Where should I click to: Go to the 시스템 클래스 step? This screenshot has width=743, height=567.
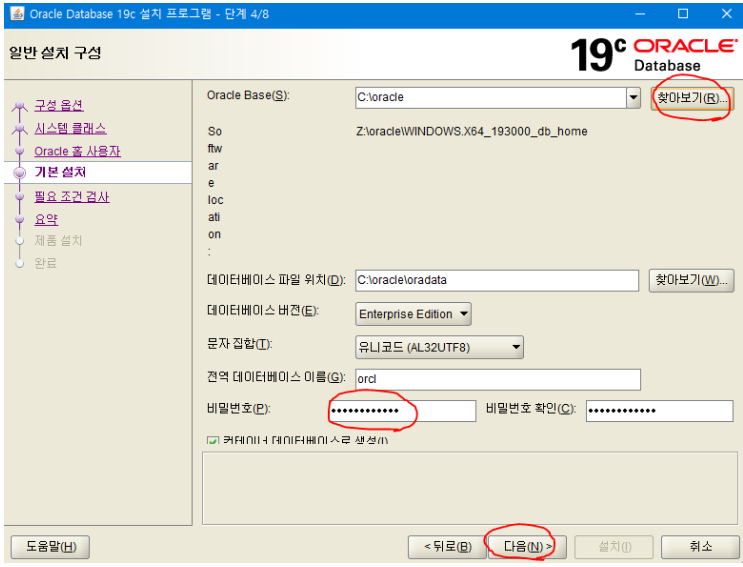(70, 128)
